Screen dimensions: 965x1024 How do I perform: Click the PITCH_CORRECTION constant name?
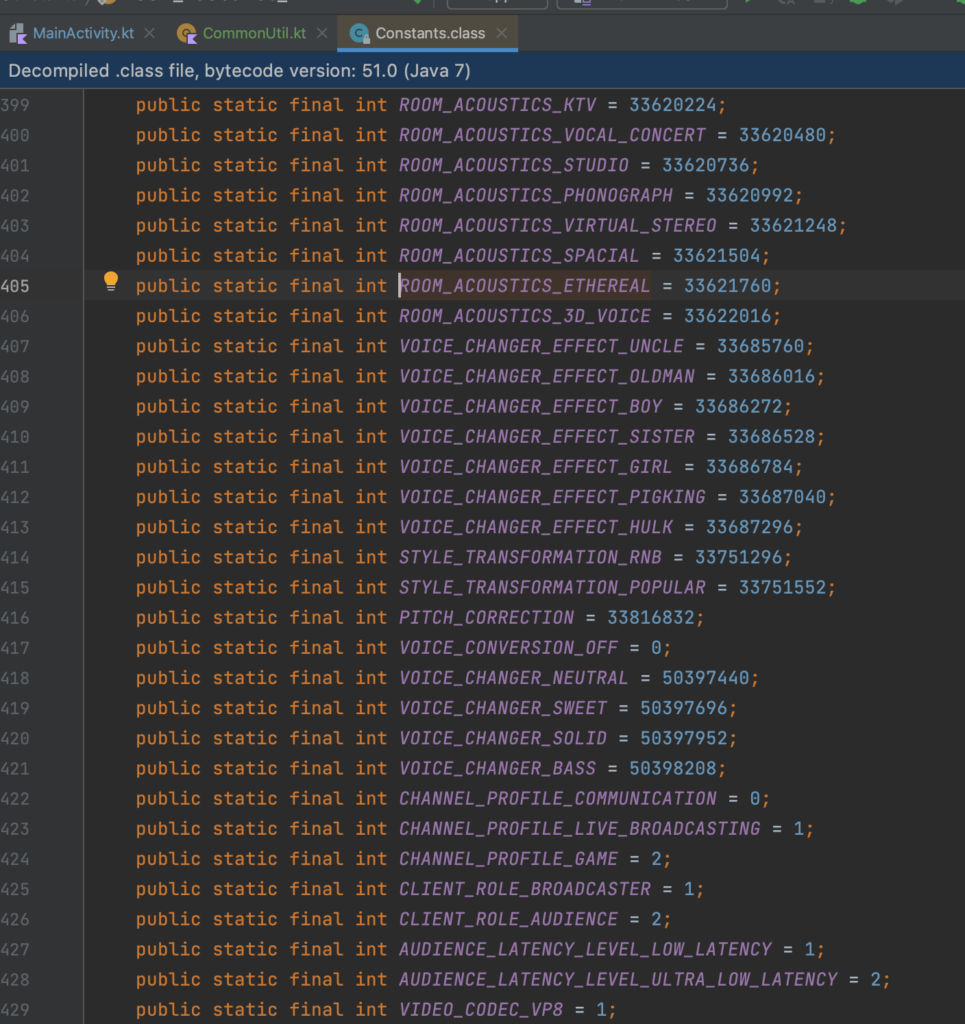coord(486,618)
